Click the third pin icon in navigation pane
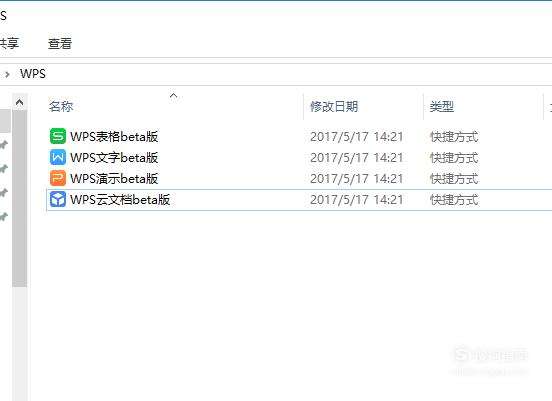Image resolution: width=552 pixels, height=401 pixels. 4,192
